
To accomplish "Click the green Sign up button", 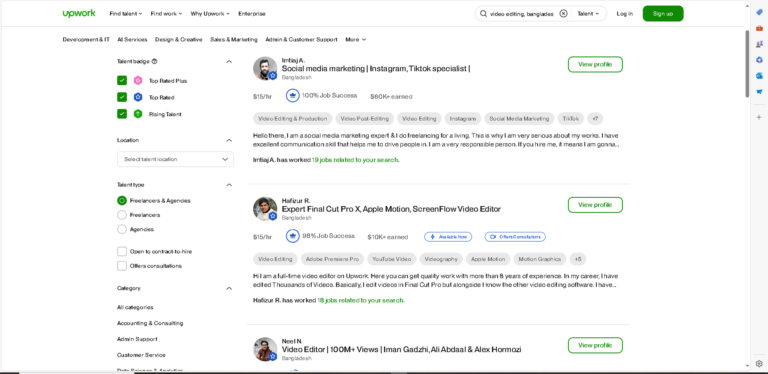I will 663,14.
